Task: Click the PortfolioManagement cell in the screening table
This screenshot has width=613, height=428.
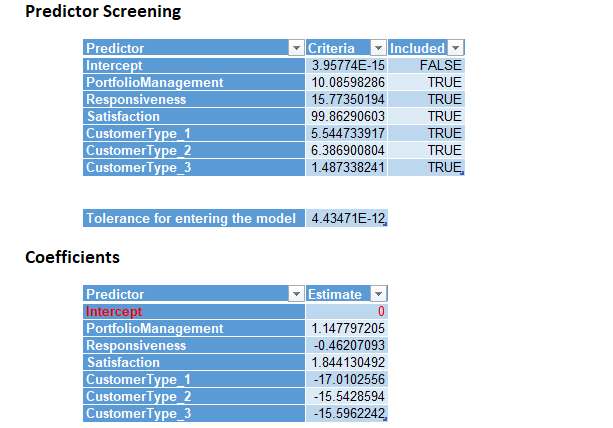Action: pyautogui.click(x=194, y=82)
